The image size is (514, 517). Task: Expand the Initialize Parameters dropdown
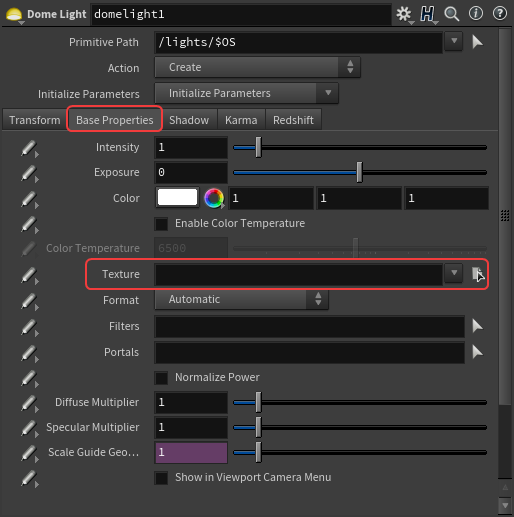point(247,93)
